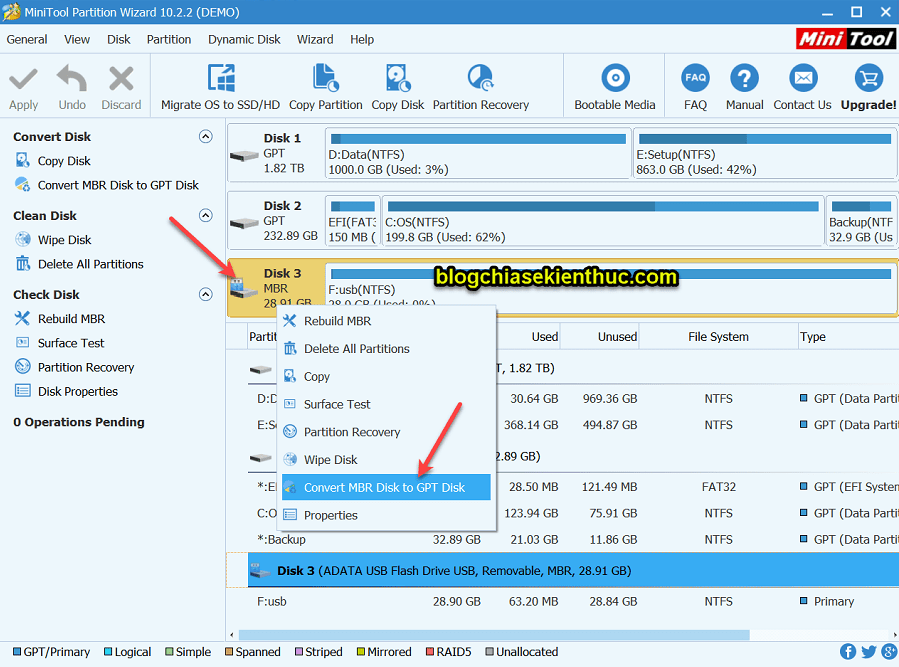
Task: Open Disk Properties in sidebar
Action: [x=78, y=392]
